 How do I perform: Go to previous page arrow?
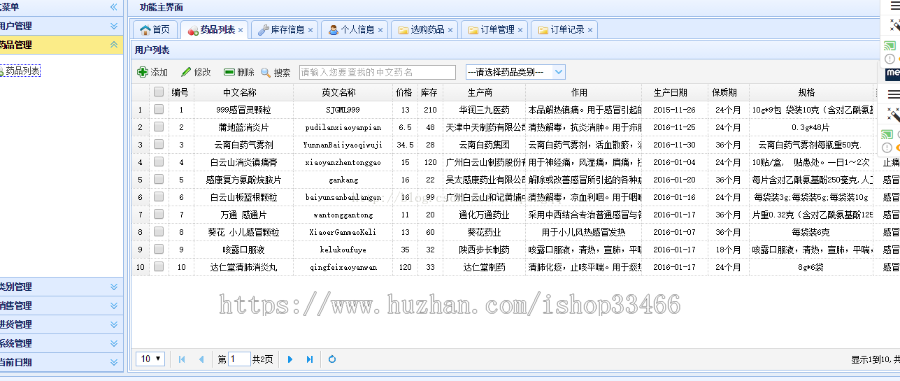coord(201,359)
